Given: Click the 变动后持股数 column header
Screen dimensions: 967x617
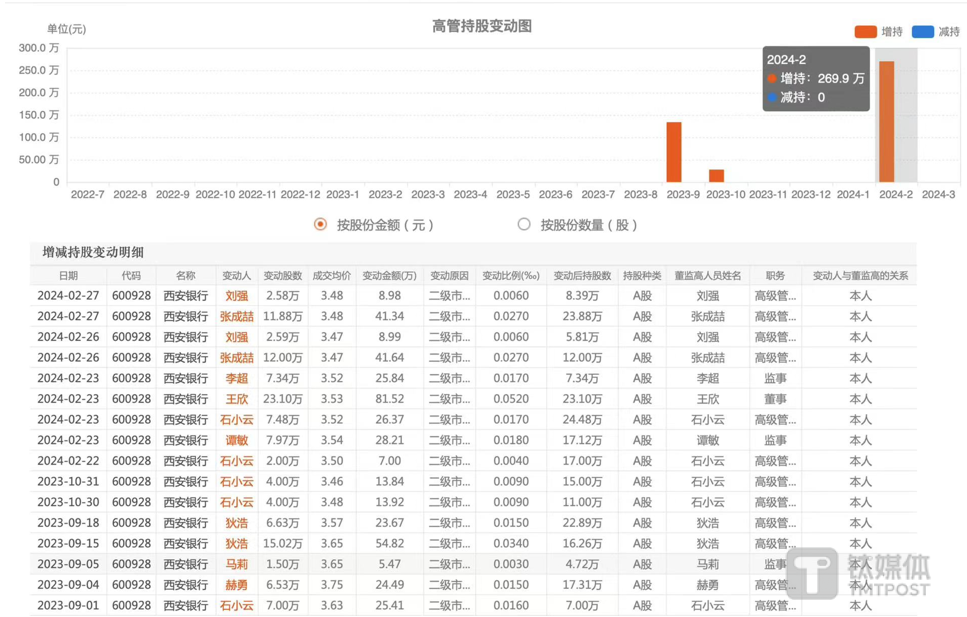Looking at the screenshot, I should (582, 276).
